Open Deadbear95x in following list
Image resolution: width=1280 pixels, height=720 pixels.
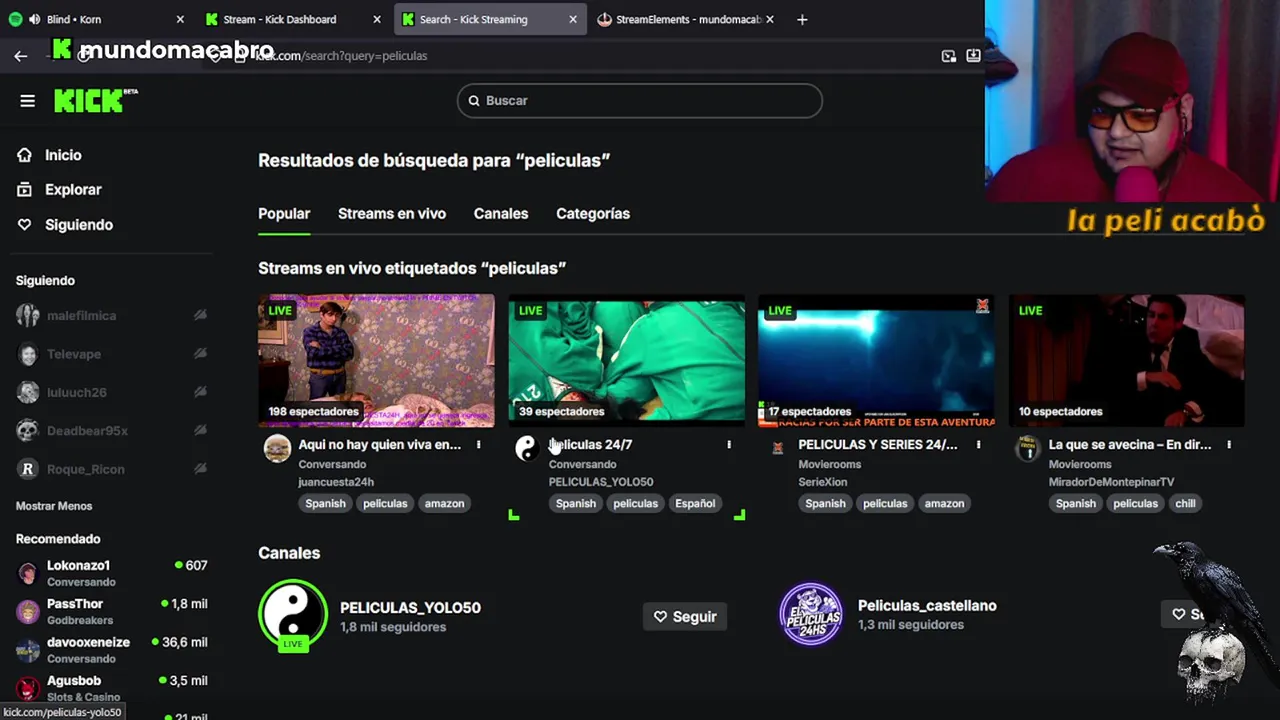88,431
